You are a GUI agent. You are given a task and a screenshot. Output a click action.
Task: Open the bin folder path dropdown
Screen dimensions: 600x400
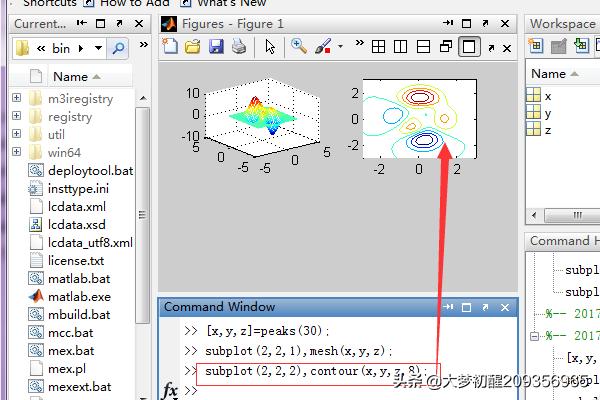[x=98, y=47]
